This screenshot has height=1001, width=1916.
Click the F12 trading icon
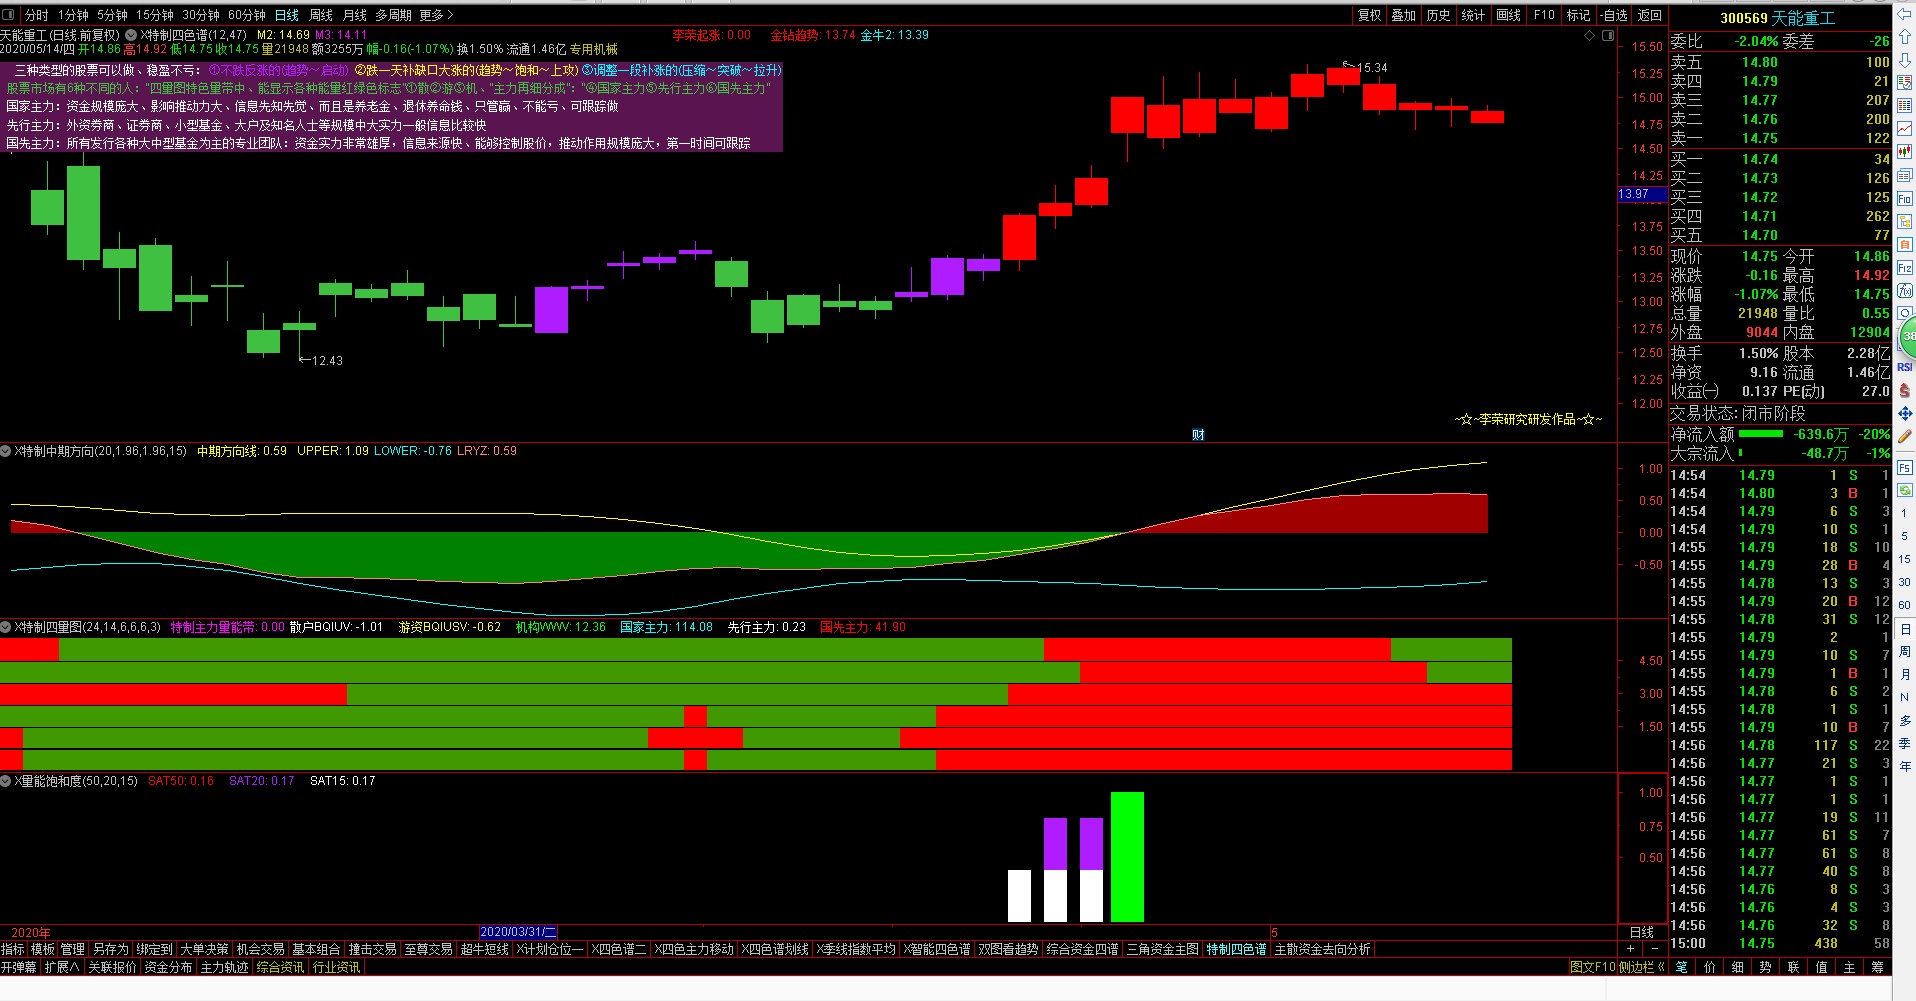(x=1905, y=267)
